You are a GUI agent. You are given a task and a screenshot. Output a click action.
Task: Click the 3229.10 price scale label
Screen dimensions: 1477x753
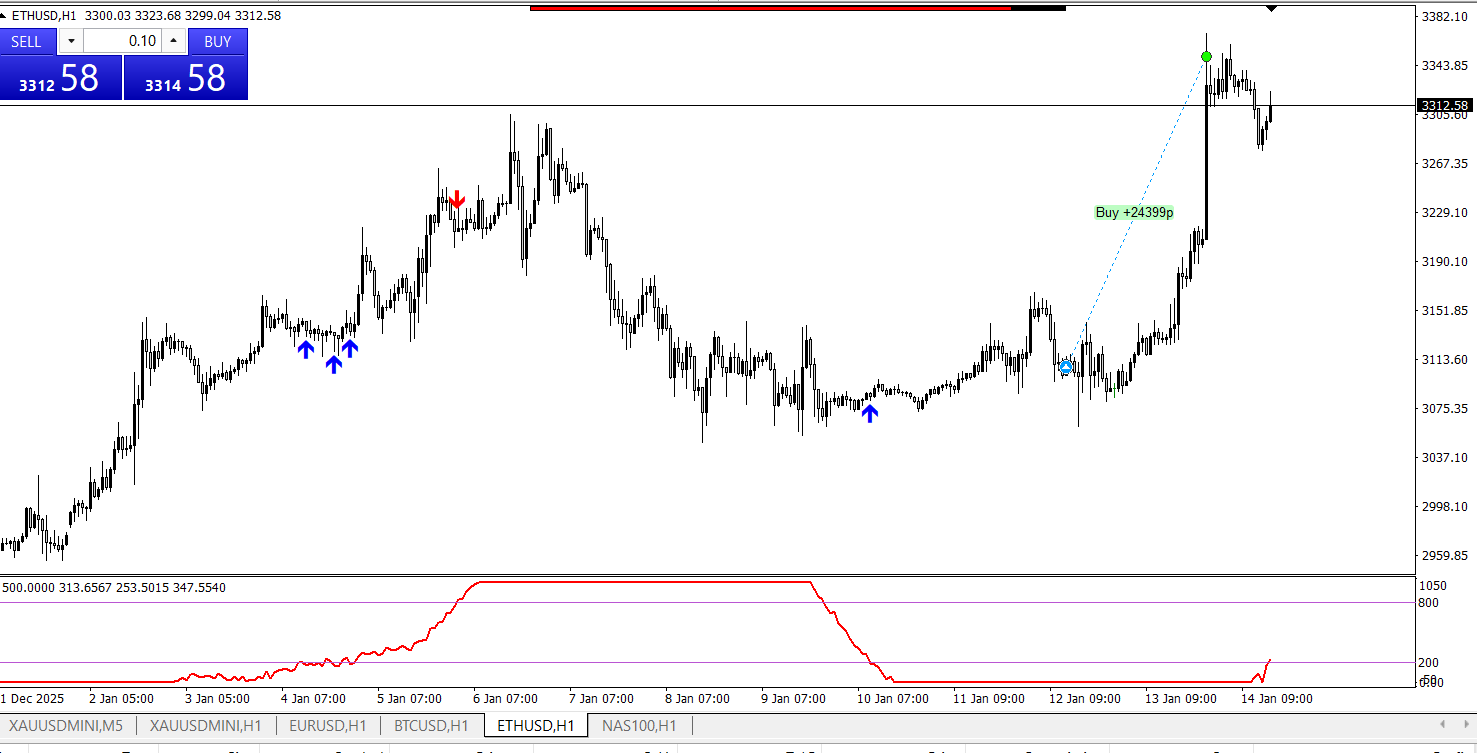pos(1444,213)
